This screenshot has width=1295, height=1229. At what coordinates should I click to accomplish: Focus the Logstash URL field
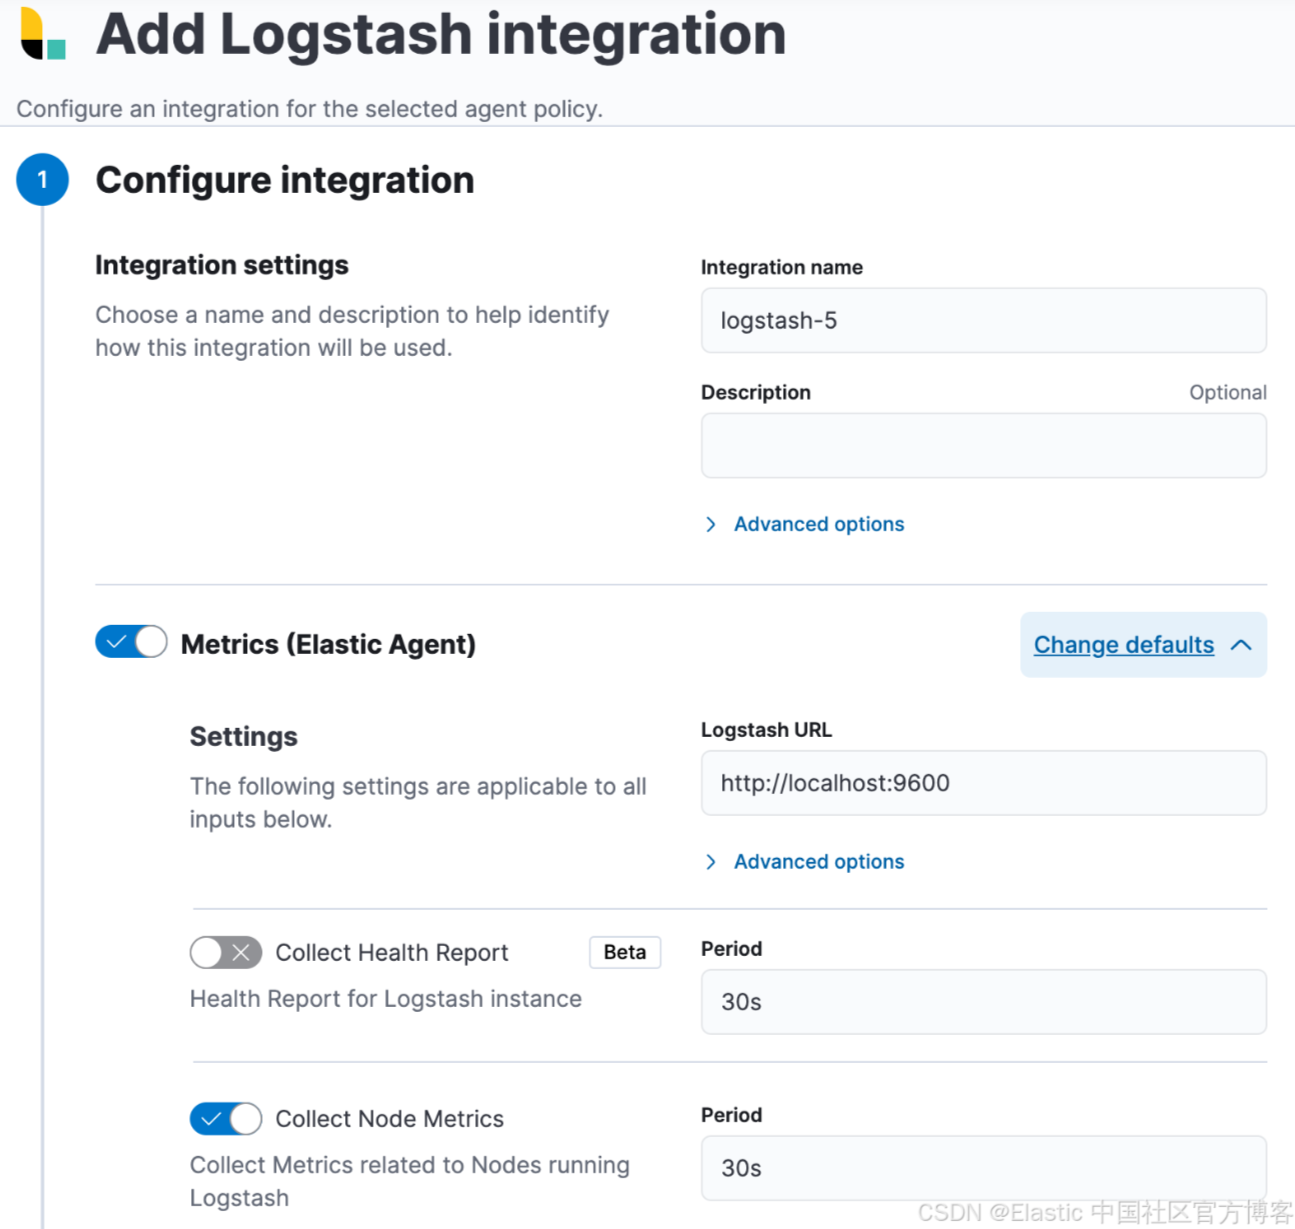(x=983, y=783)
